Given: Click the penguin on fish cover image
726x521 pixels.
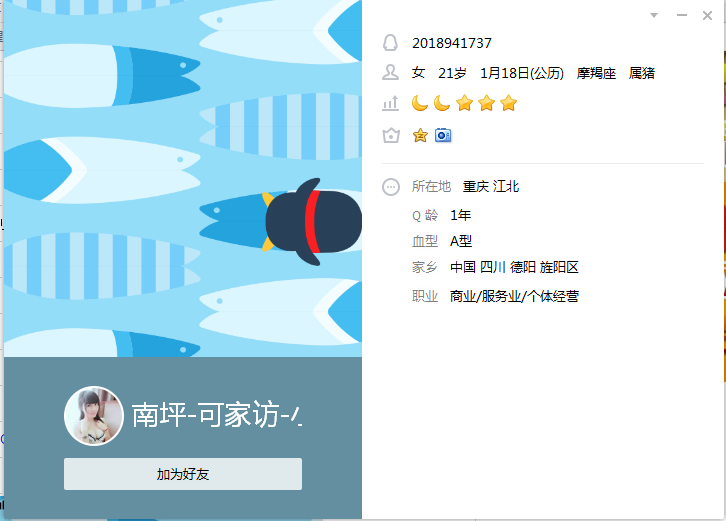Looking at the screenshot, I should (x=312, y=222).
